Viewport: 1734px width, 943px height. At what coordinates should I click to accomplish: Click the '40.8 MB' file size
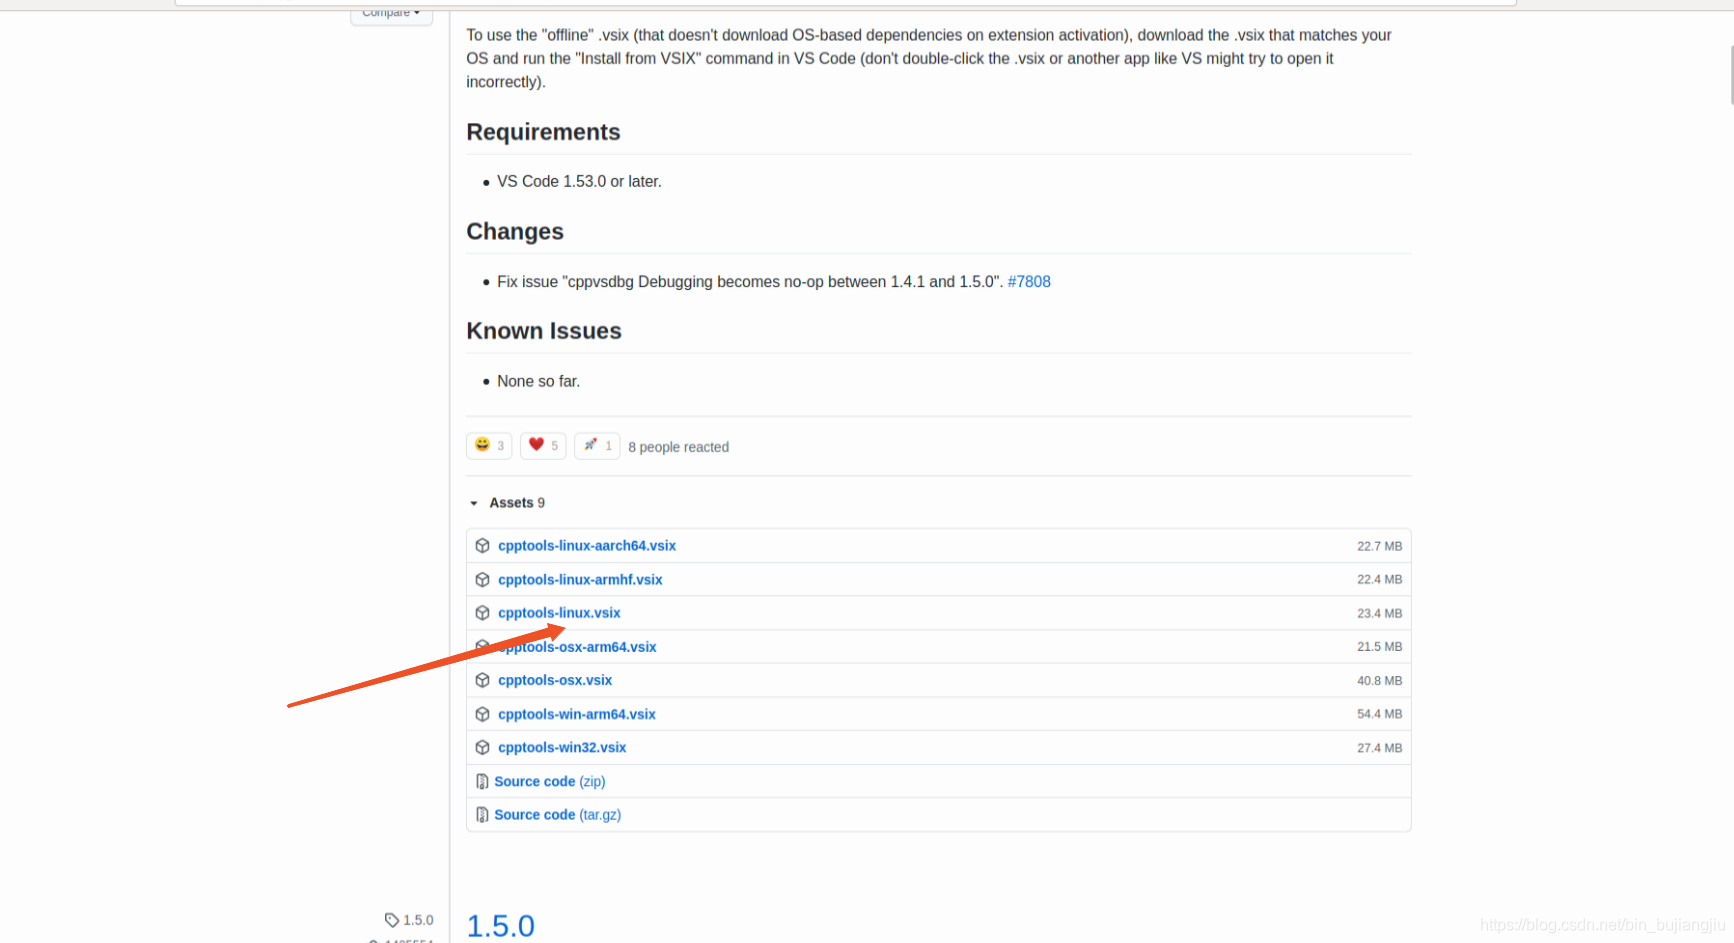tap(1379, 681)
